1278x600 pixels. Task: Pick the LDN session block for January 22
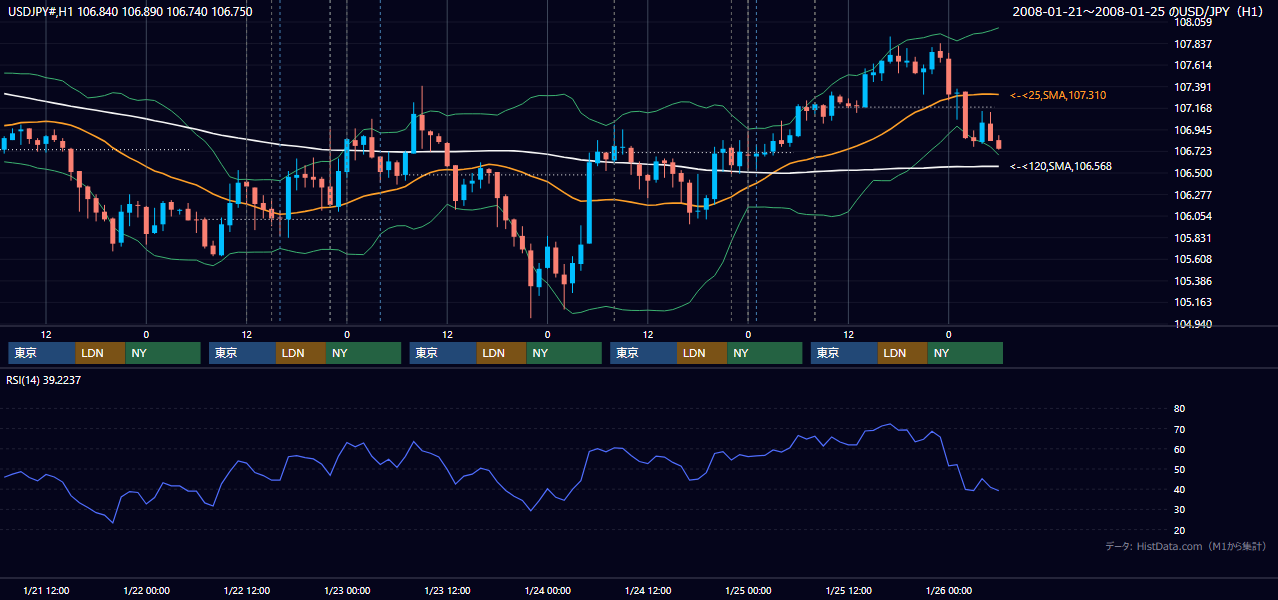[x=302, y=353]
